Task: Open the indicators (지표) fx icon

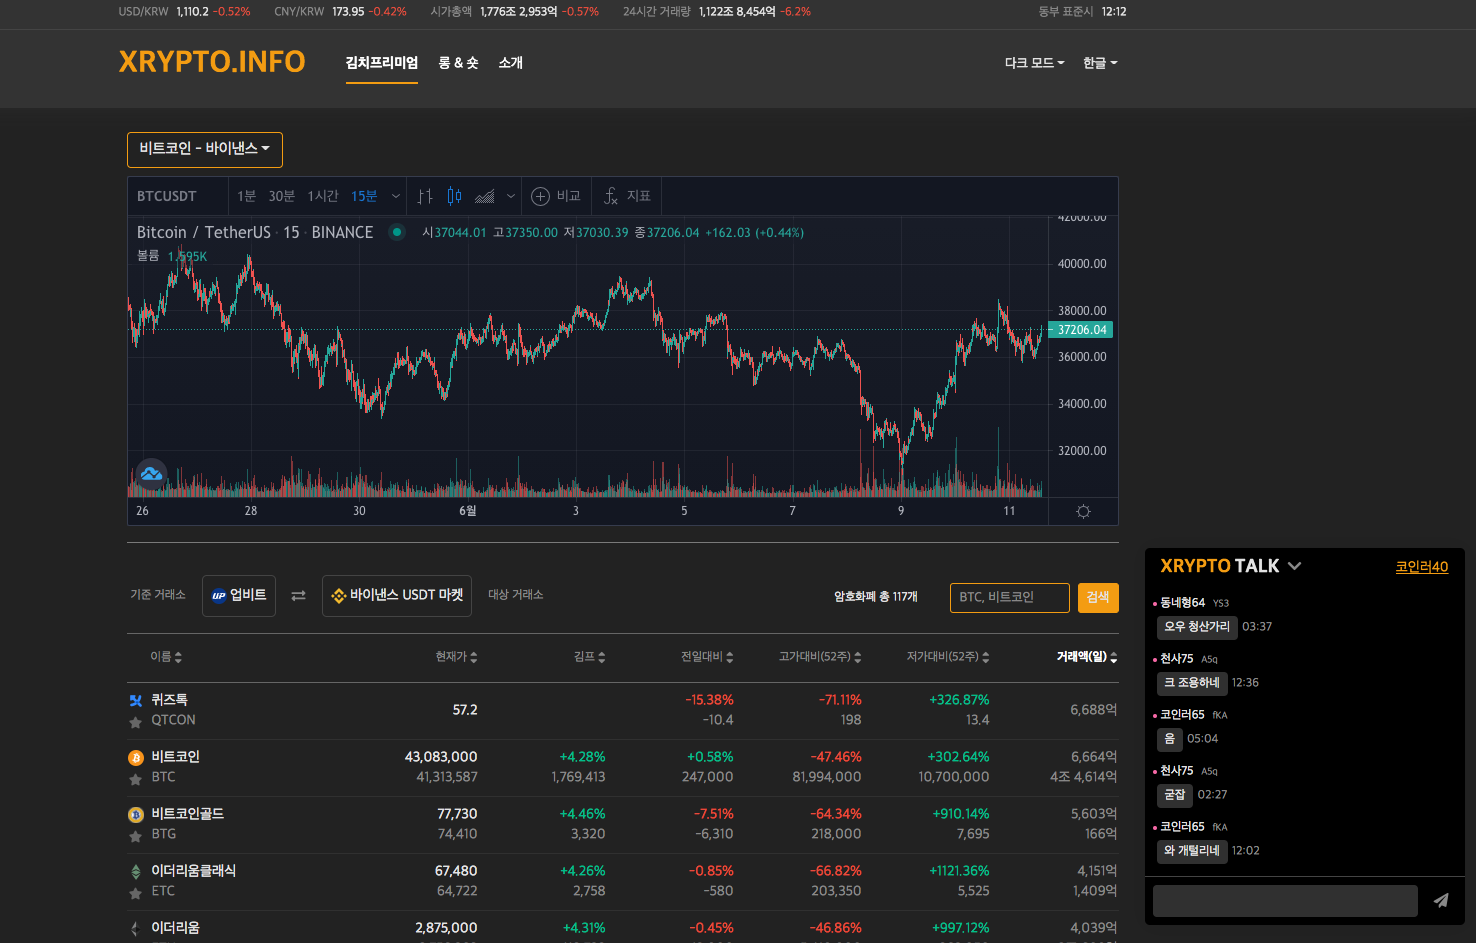Action: coord(611,197)
